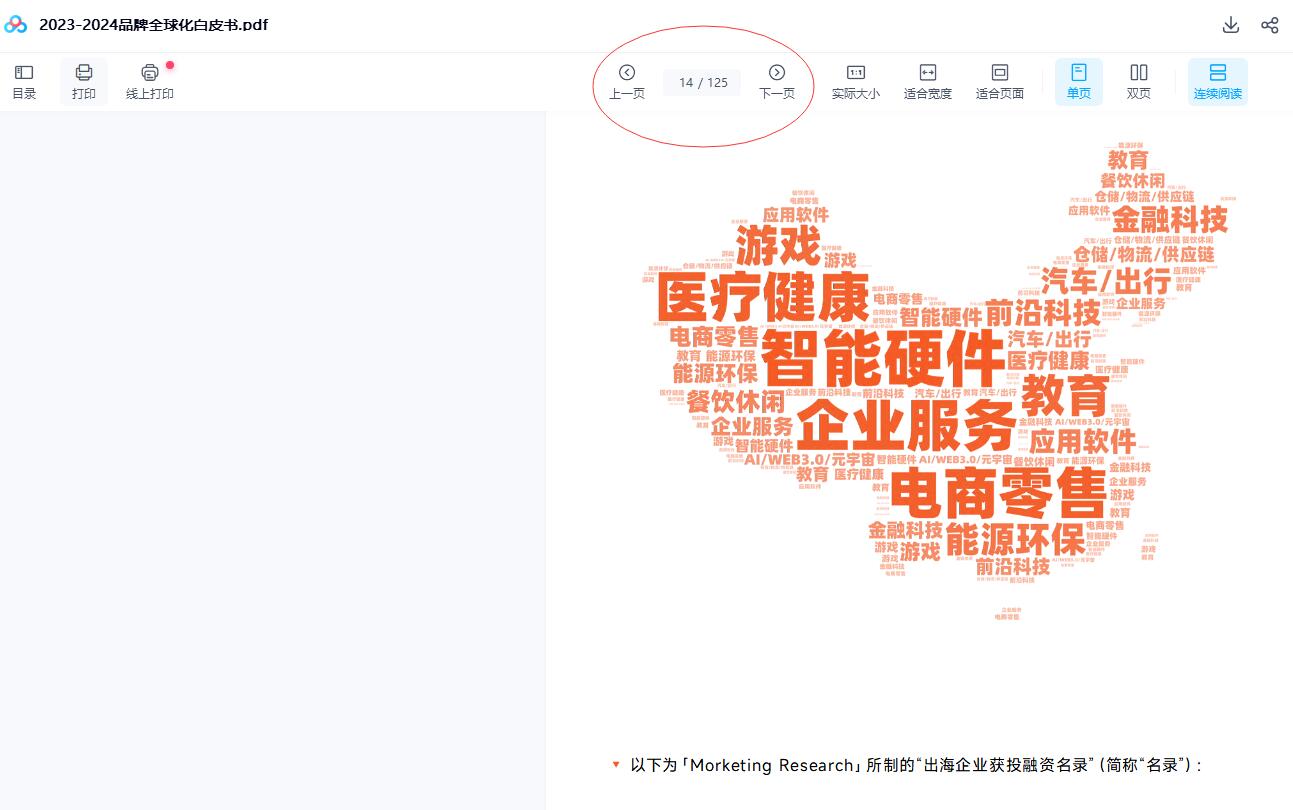Switch to 单页 single page view
The width and height of the screenshot is (1293, 810).
click(x=1079, y=81)
